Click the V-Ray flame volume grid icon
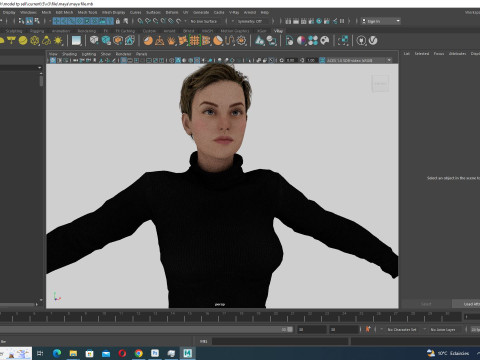Screen dimensions: 480x360 (x=130, y=41)
